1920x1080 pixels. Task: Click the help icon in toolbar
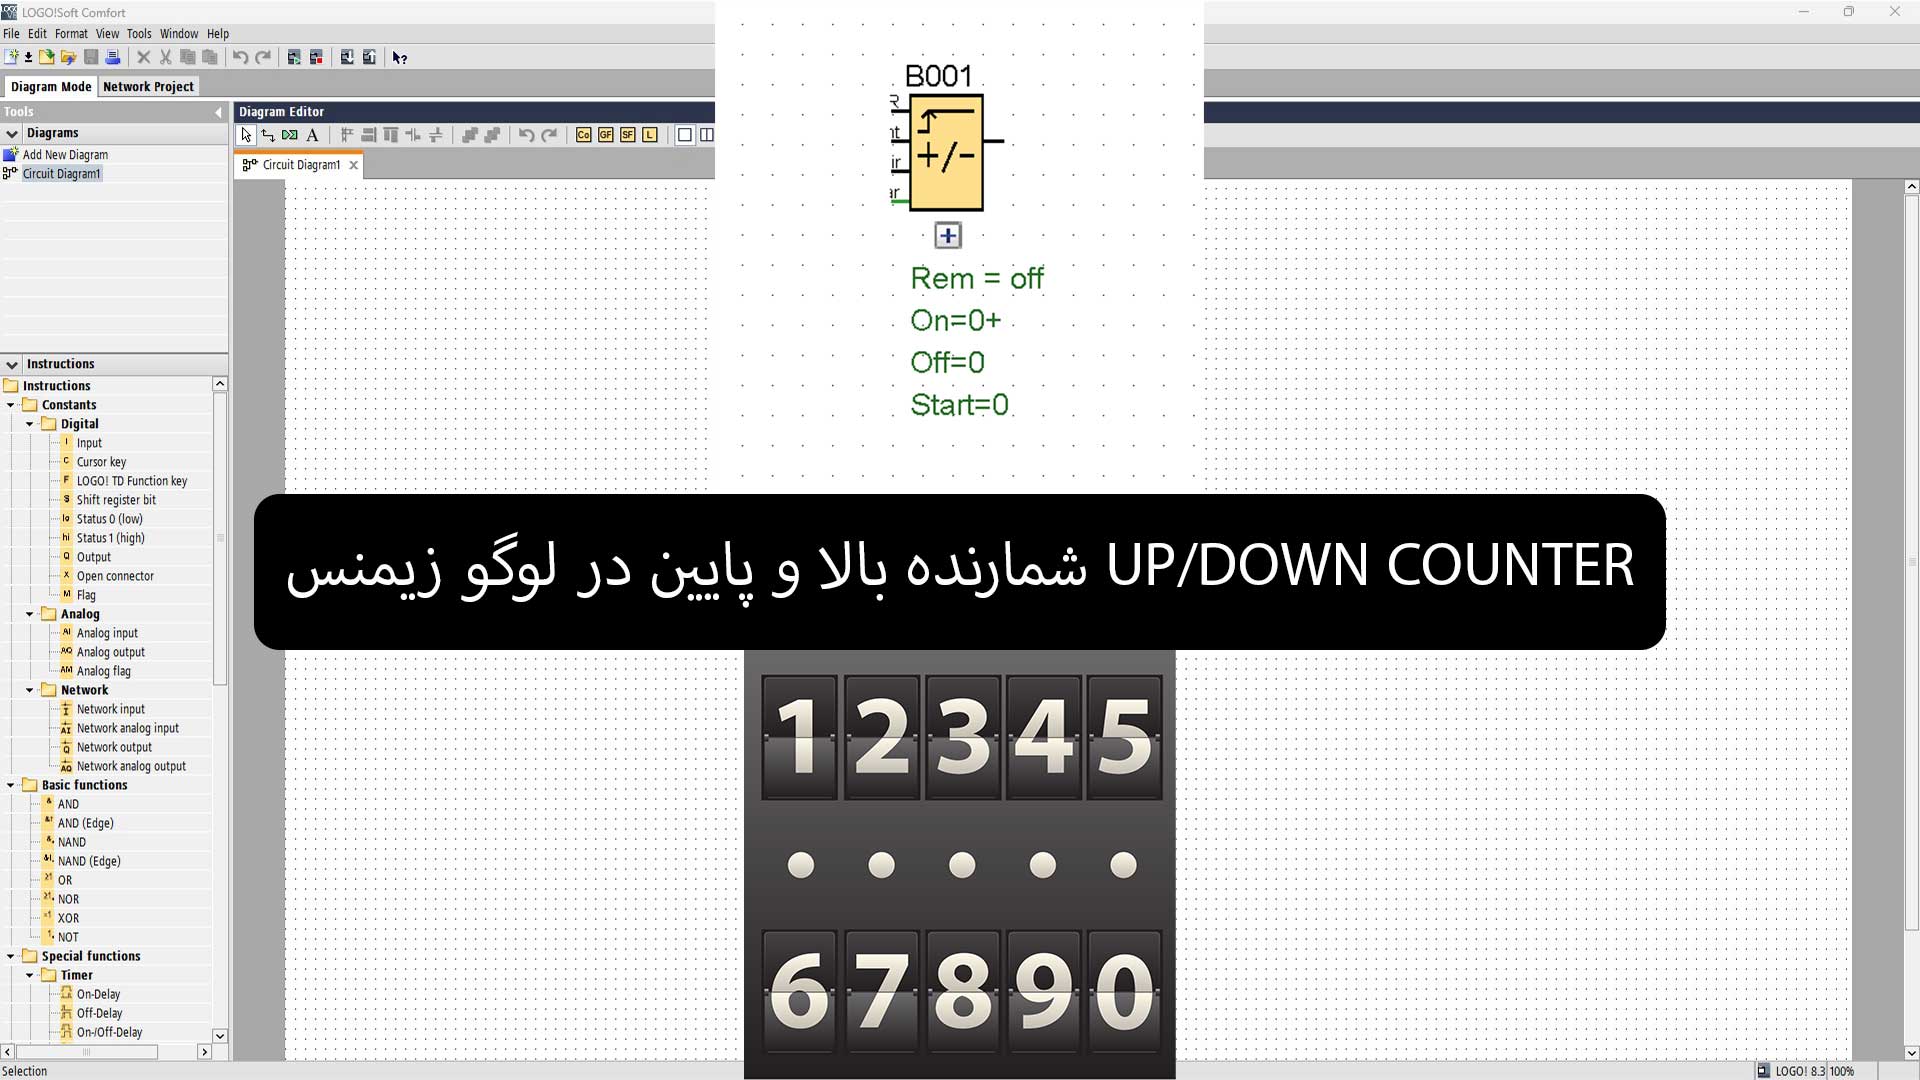[x=400, y=57]
